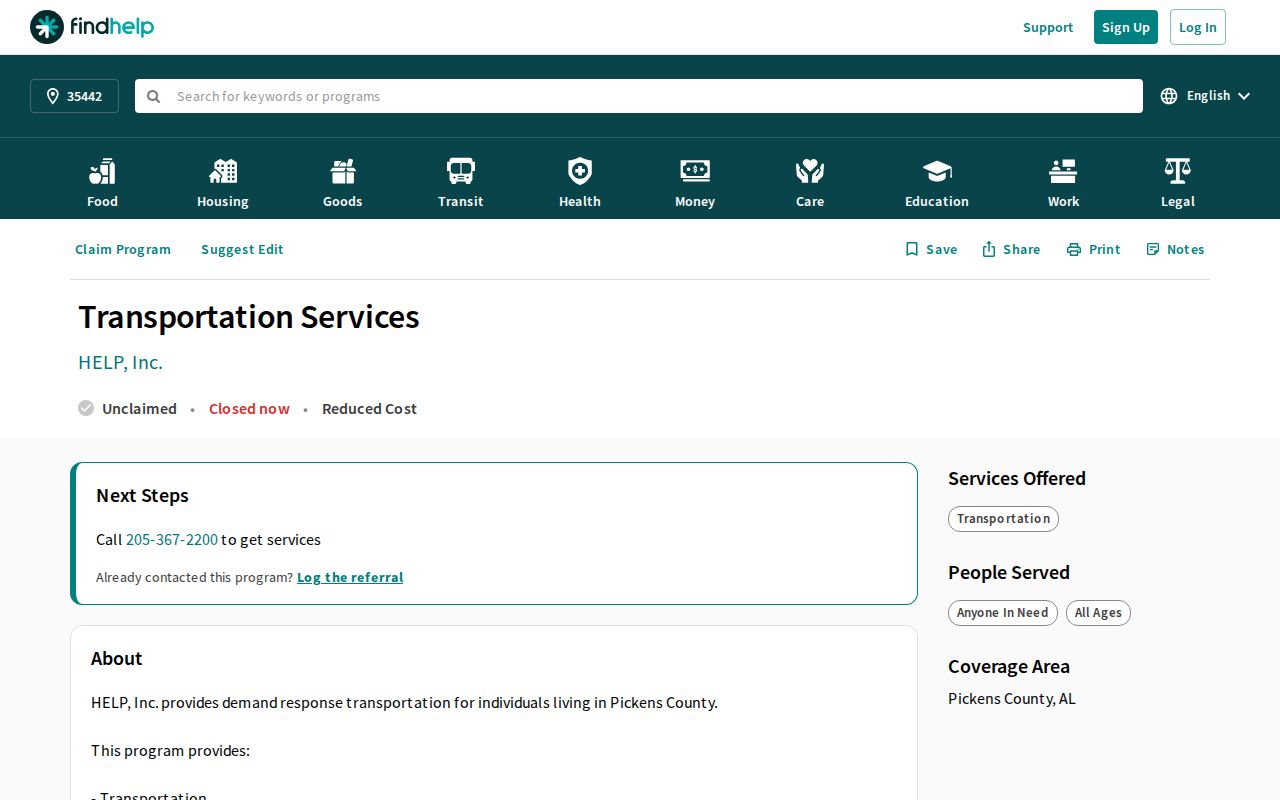Click the Sign Up button
This screenshot has width=1280, height=800.
point(1126,27)
